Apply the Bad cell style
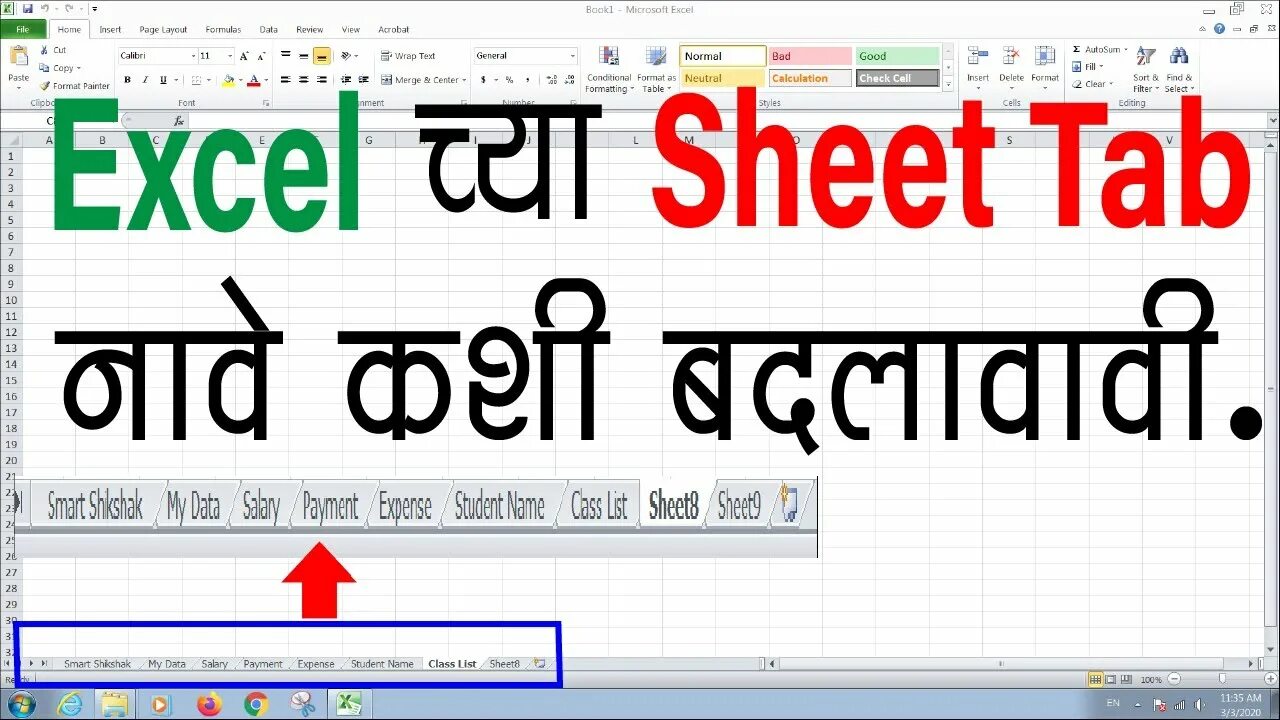Image resolution: width=1280 pixels, height=720 pixels. tap(810, 56)
